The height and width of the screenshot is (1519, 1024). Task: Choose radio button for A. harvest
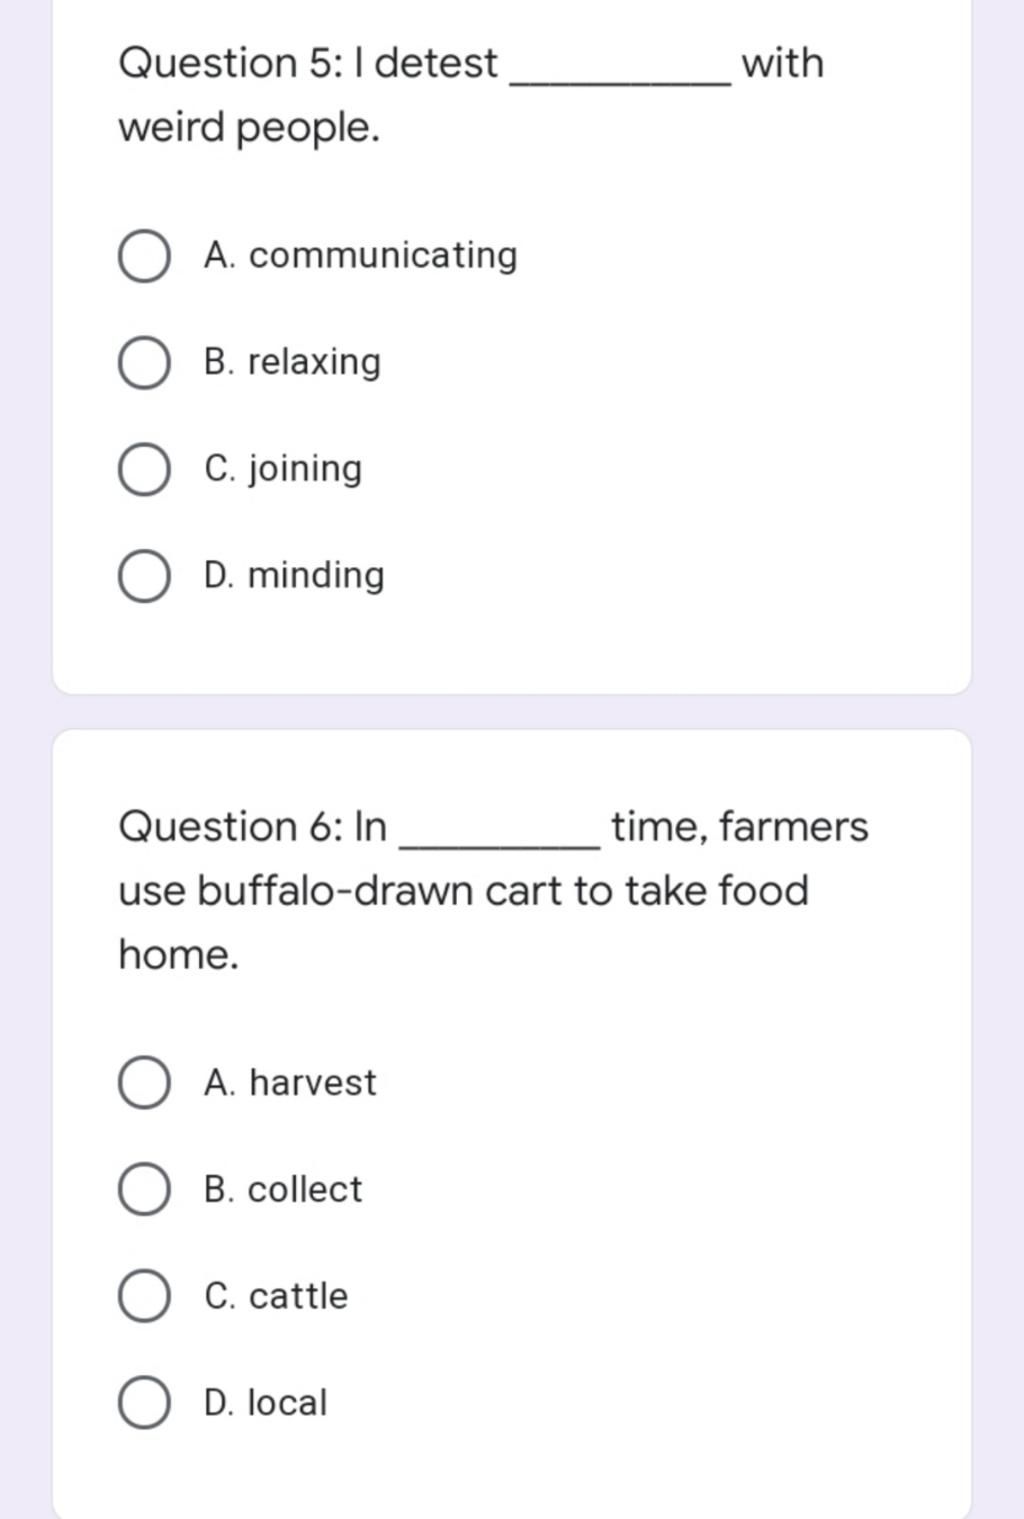point(144,1083)
